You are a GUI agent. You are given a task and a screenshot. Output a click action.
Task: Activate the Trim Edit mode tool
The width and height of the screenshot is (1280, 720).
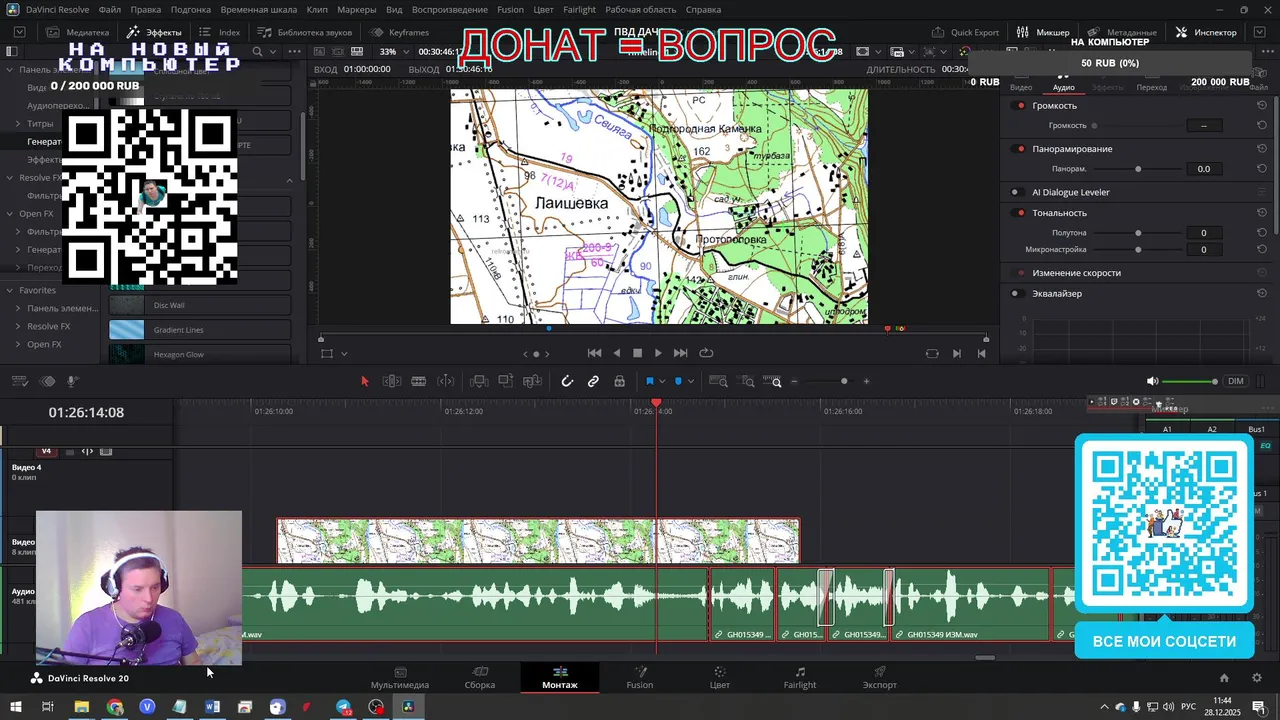pyautogui.click(x=392, y=381)
